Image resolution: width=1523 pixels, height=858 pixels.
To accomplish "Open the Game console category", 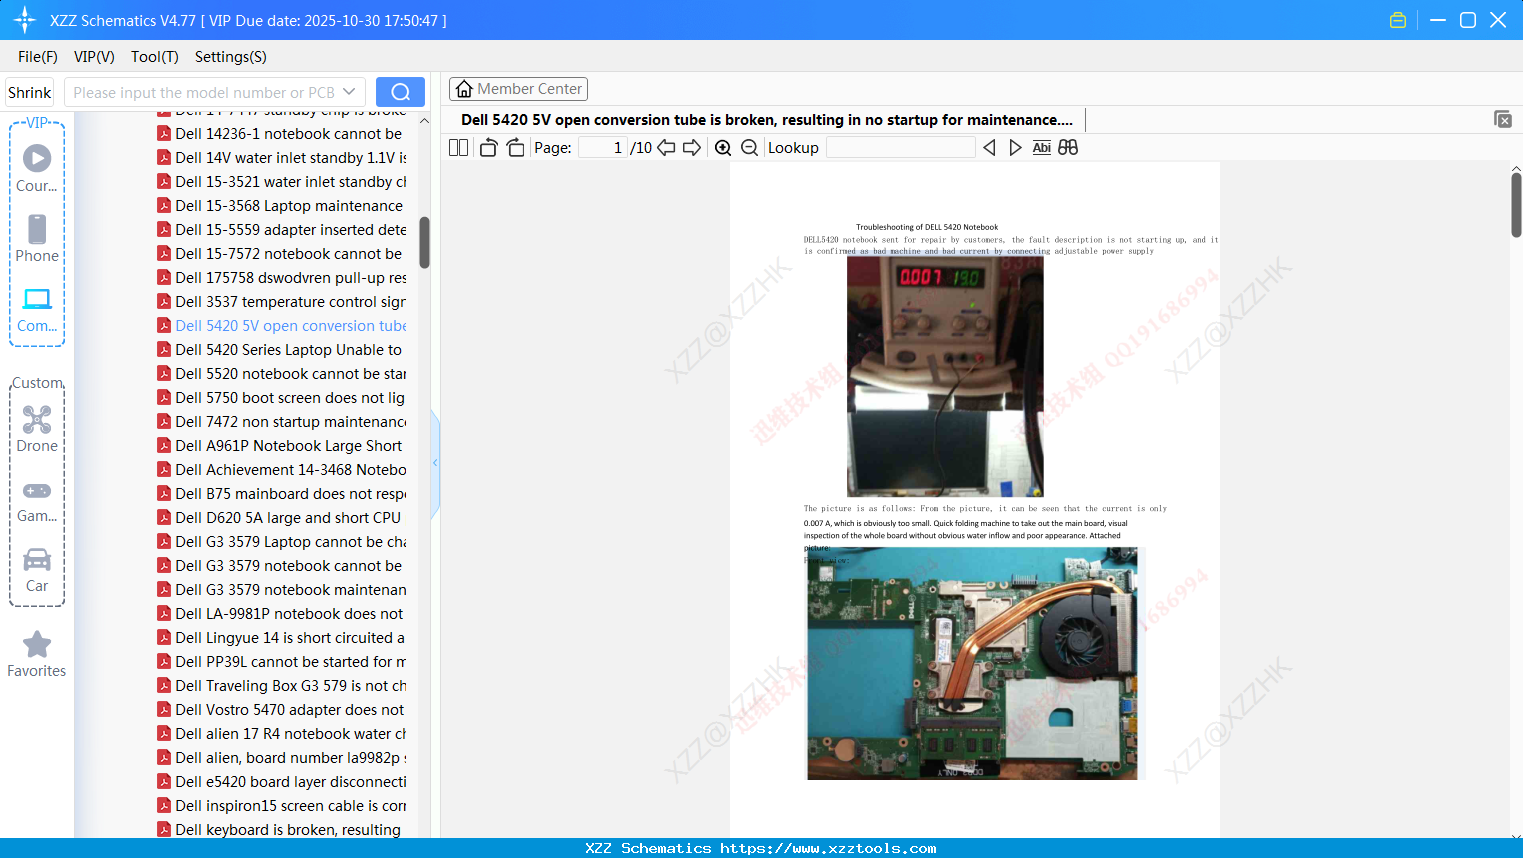I will pos(37,501).
